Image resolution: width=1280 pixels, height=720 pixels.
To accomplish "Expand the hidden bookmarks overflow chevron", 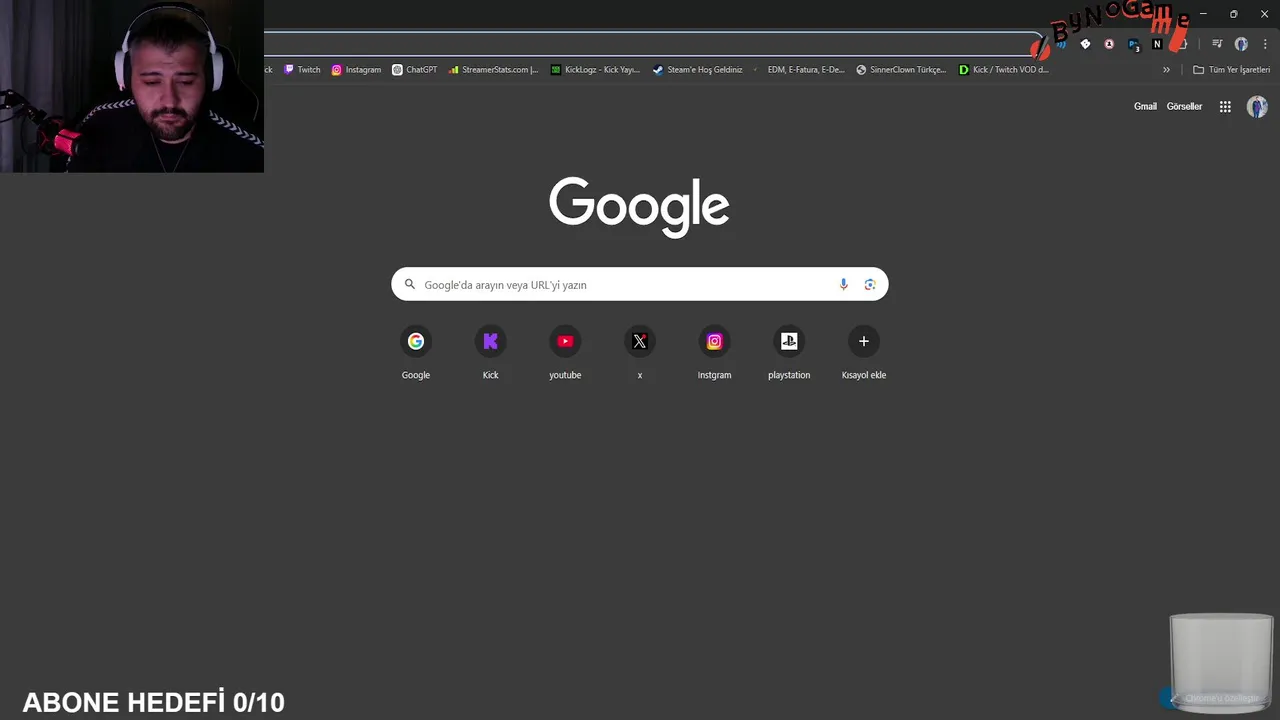I will coord(1166,70).
